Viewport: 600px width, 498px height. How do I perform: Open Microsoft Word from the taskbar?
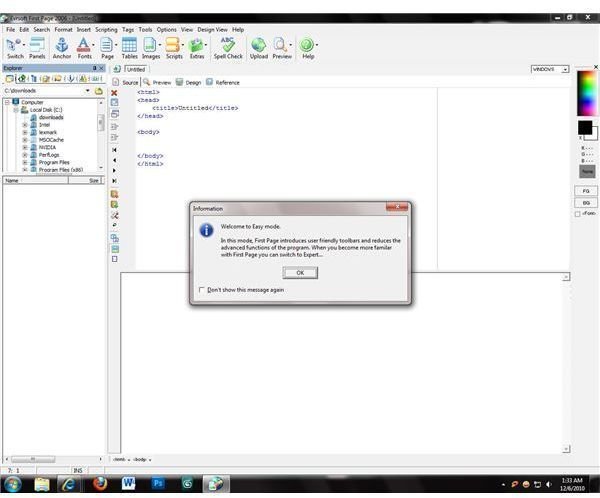pyautogui.click(x=128, y=484)
